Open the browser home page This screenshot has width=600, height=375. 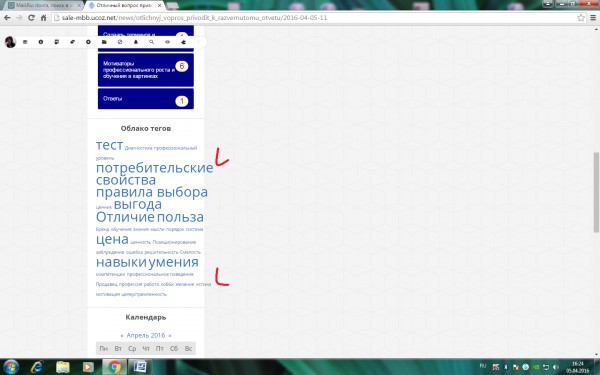click(43, 18)
